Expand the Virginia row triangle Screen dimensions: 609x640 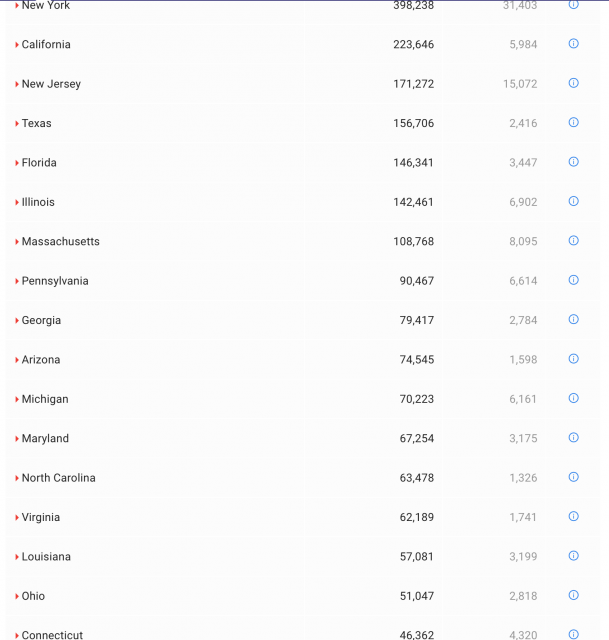coord(17,518)
